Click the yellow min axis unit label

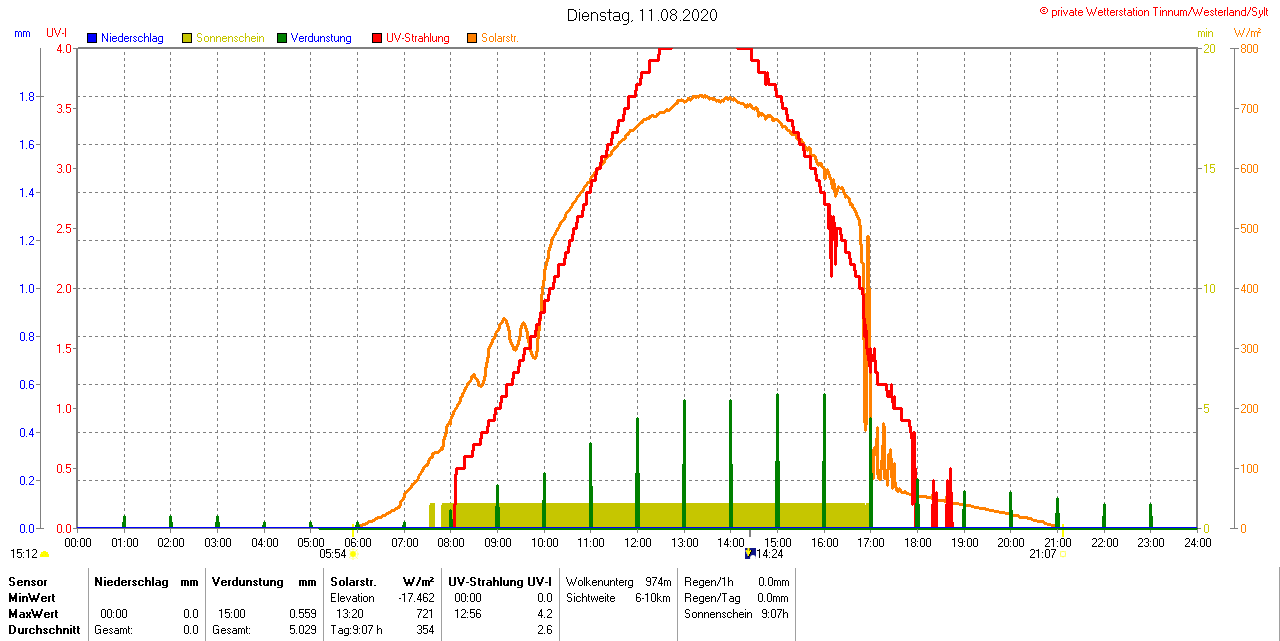(x=1206, y=33)
